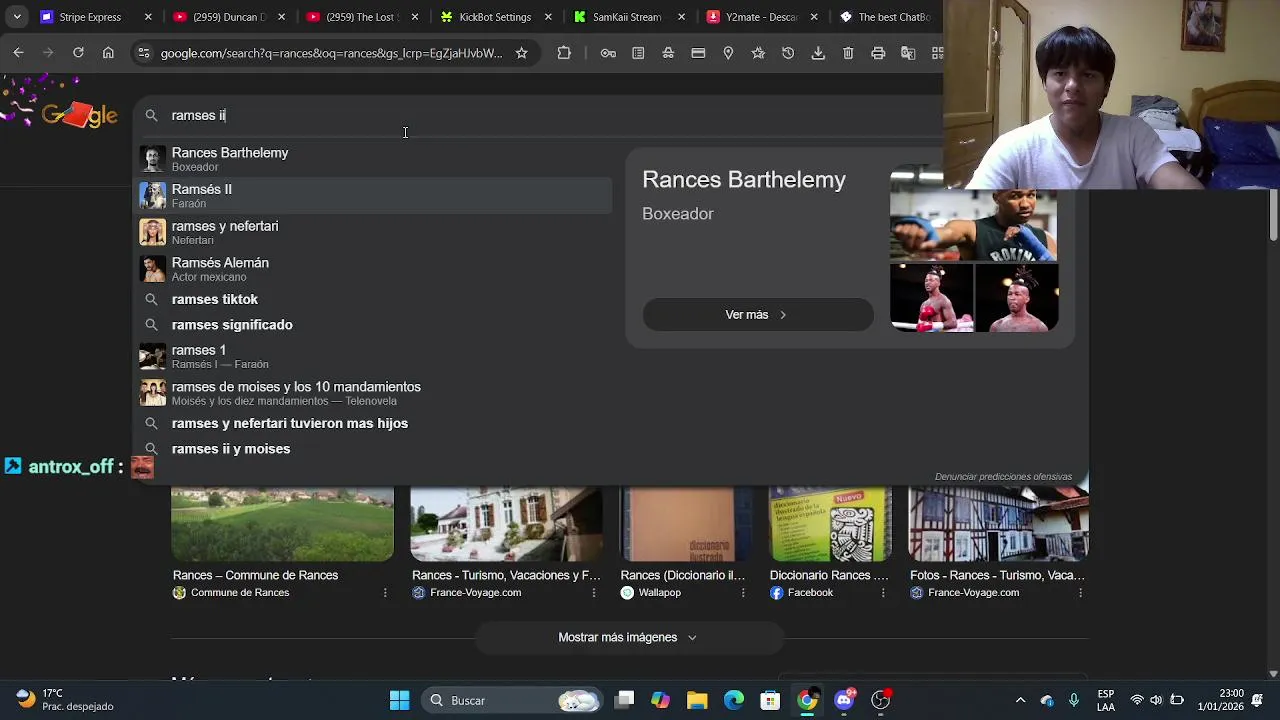Click the taskbar Buscar search box
Image resolution: width=1280 pixels, height=720 pixels.
(x=510, y=700)
